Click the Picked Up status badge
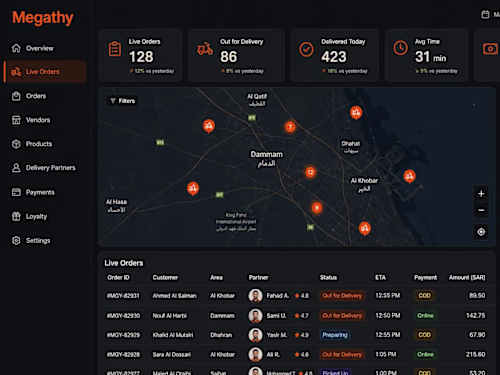500x375 pixels. tap(335, 372)
